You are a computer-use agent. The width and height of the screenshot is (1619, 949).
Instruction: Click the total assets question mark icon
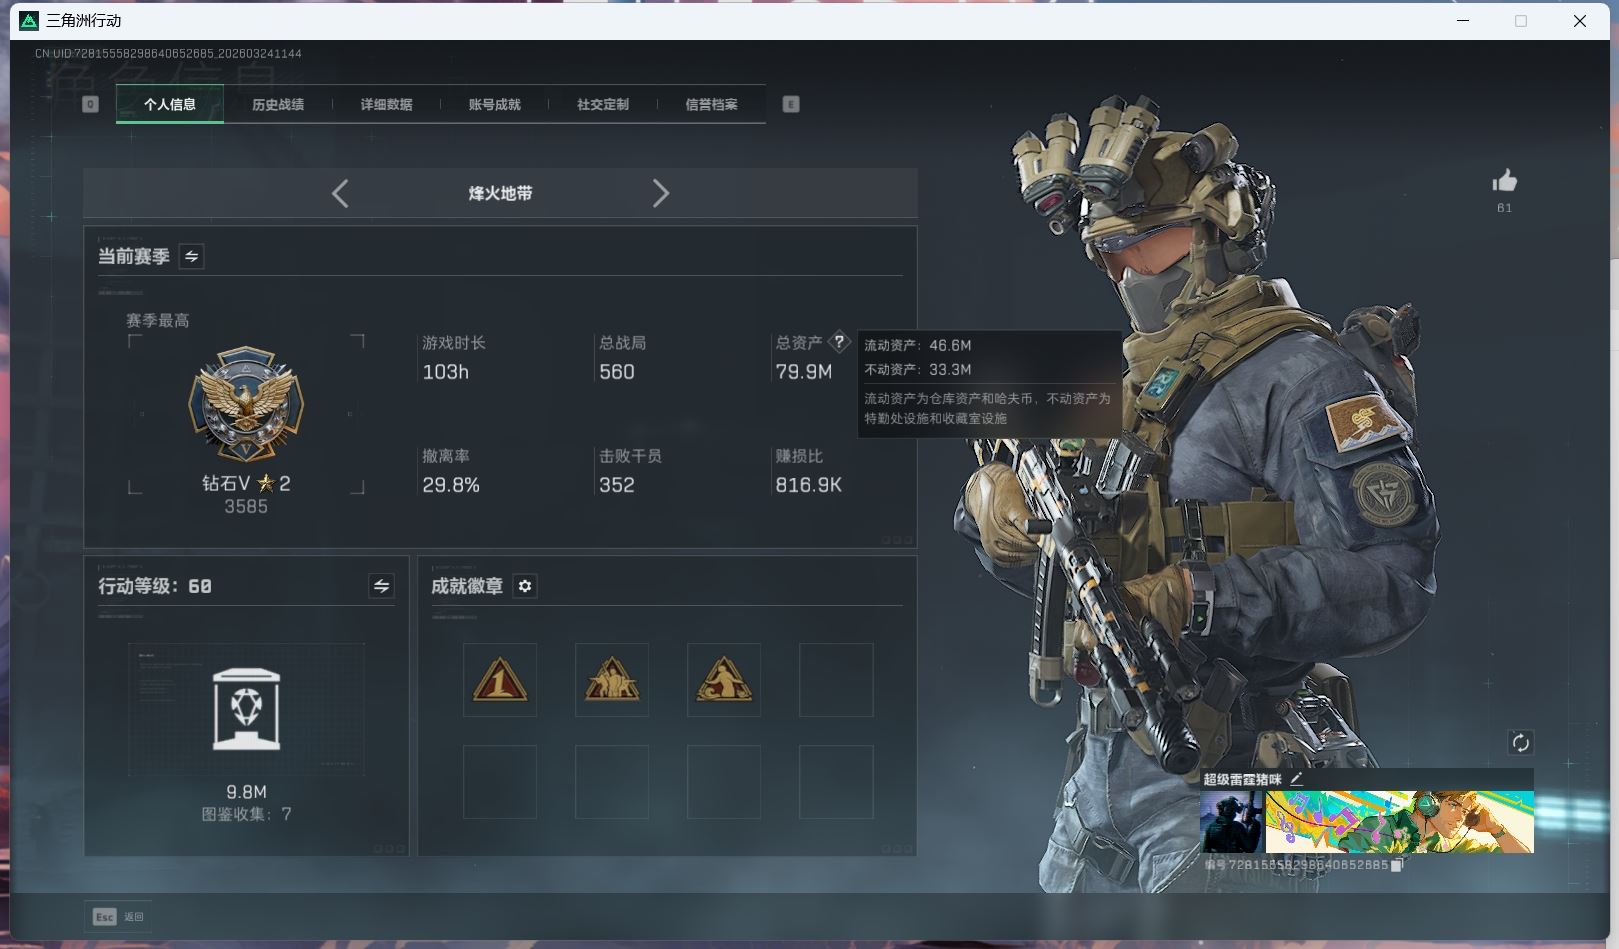(839, 342)
